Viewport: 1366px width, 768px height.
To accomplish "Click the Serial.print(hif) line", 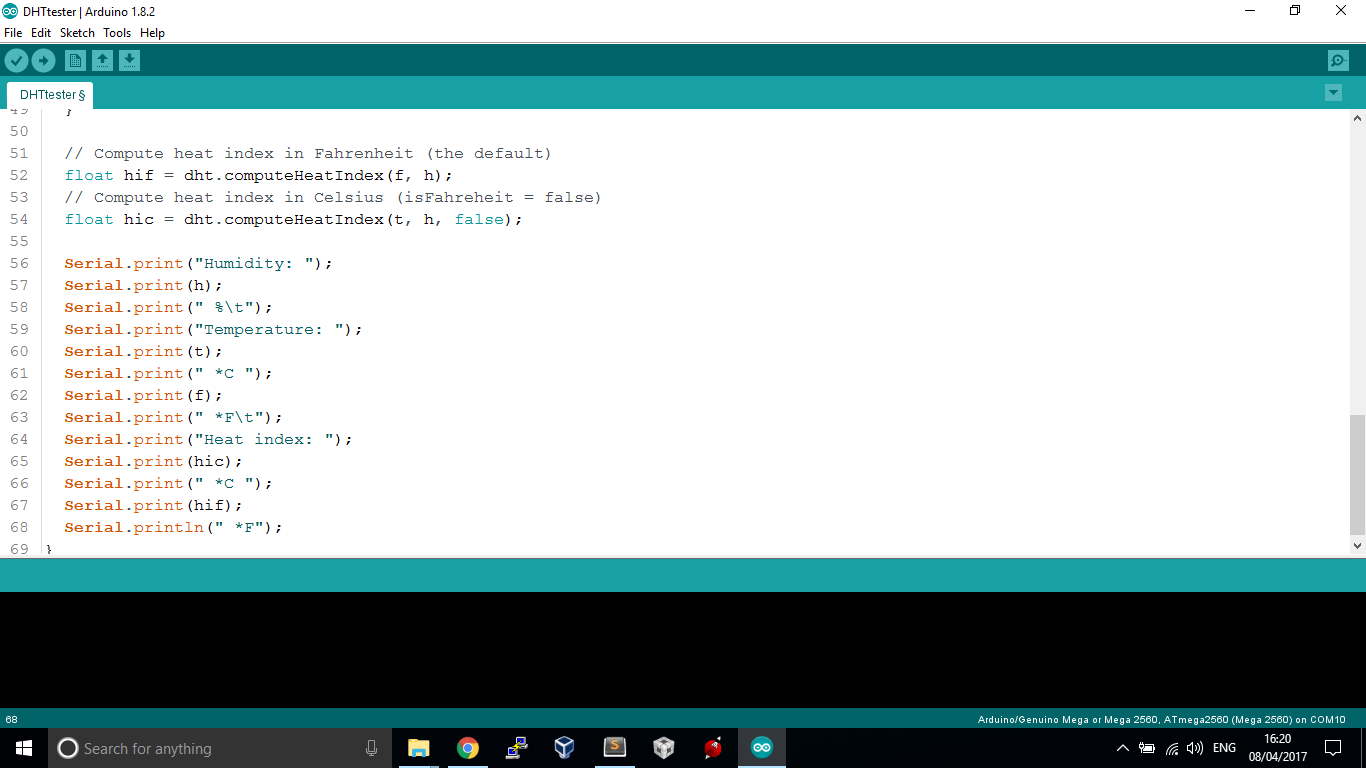I will 154,505.
